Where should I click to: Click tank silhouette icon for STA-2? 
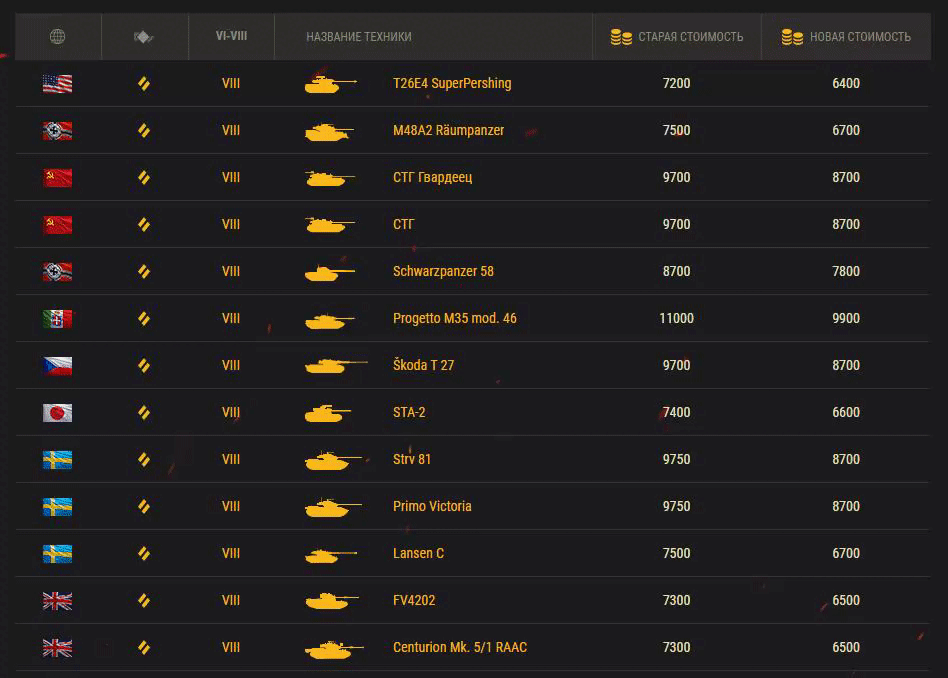(327, 413)
